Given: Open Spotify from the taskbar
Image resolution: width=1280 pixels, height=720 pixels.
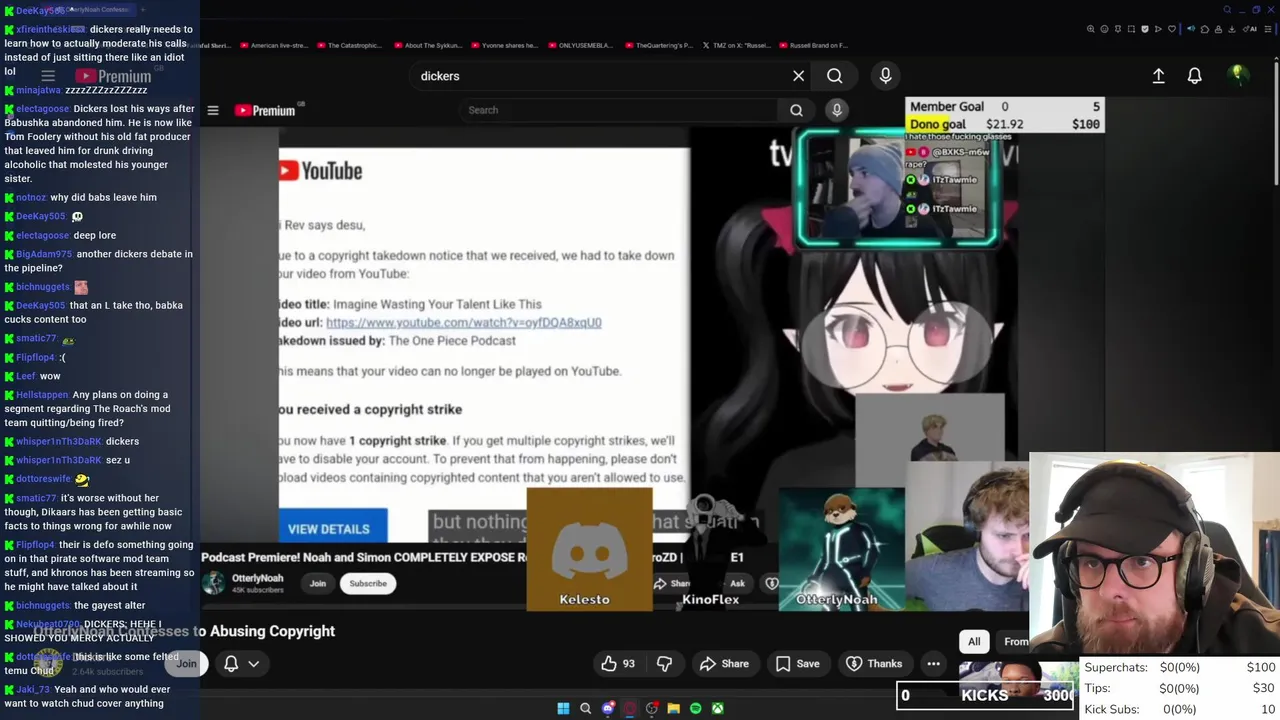Looking at the screenshot, I should pyautogui.click(x=695, y=708).
